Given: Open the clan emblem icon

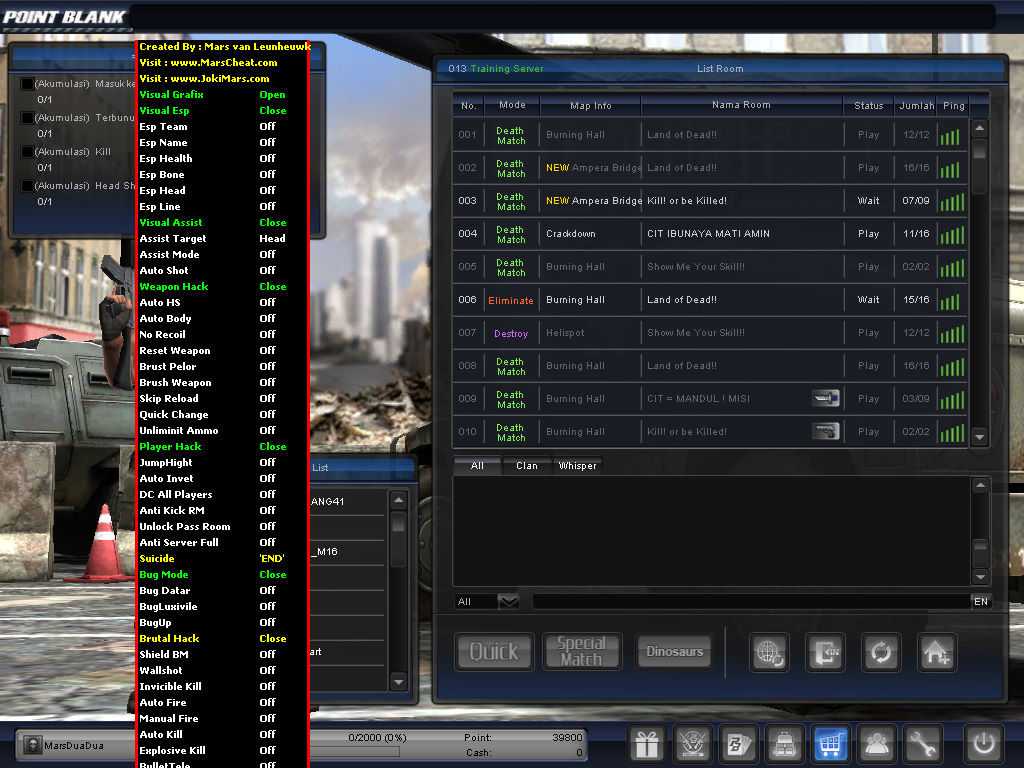Looking at the screenshot, I should [693, 743].
